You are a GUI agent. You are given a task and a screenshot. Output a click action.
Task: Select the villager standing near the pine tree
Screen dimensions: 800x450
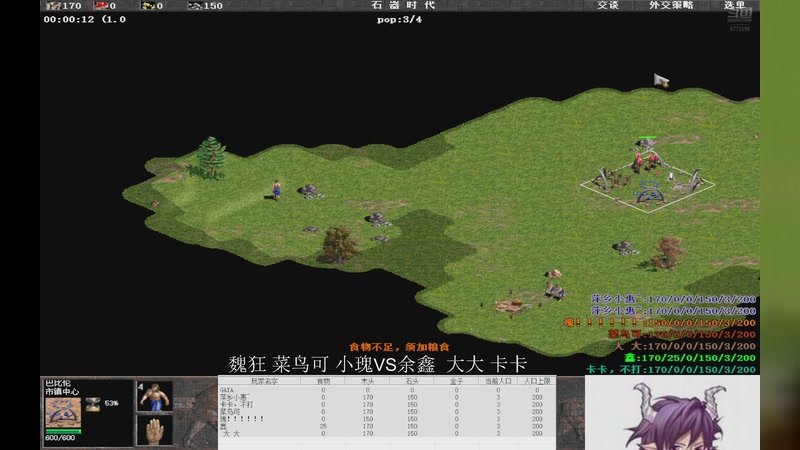(x=277, y=189)
